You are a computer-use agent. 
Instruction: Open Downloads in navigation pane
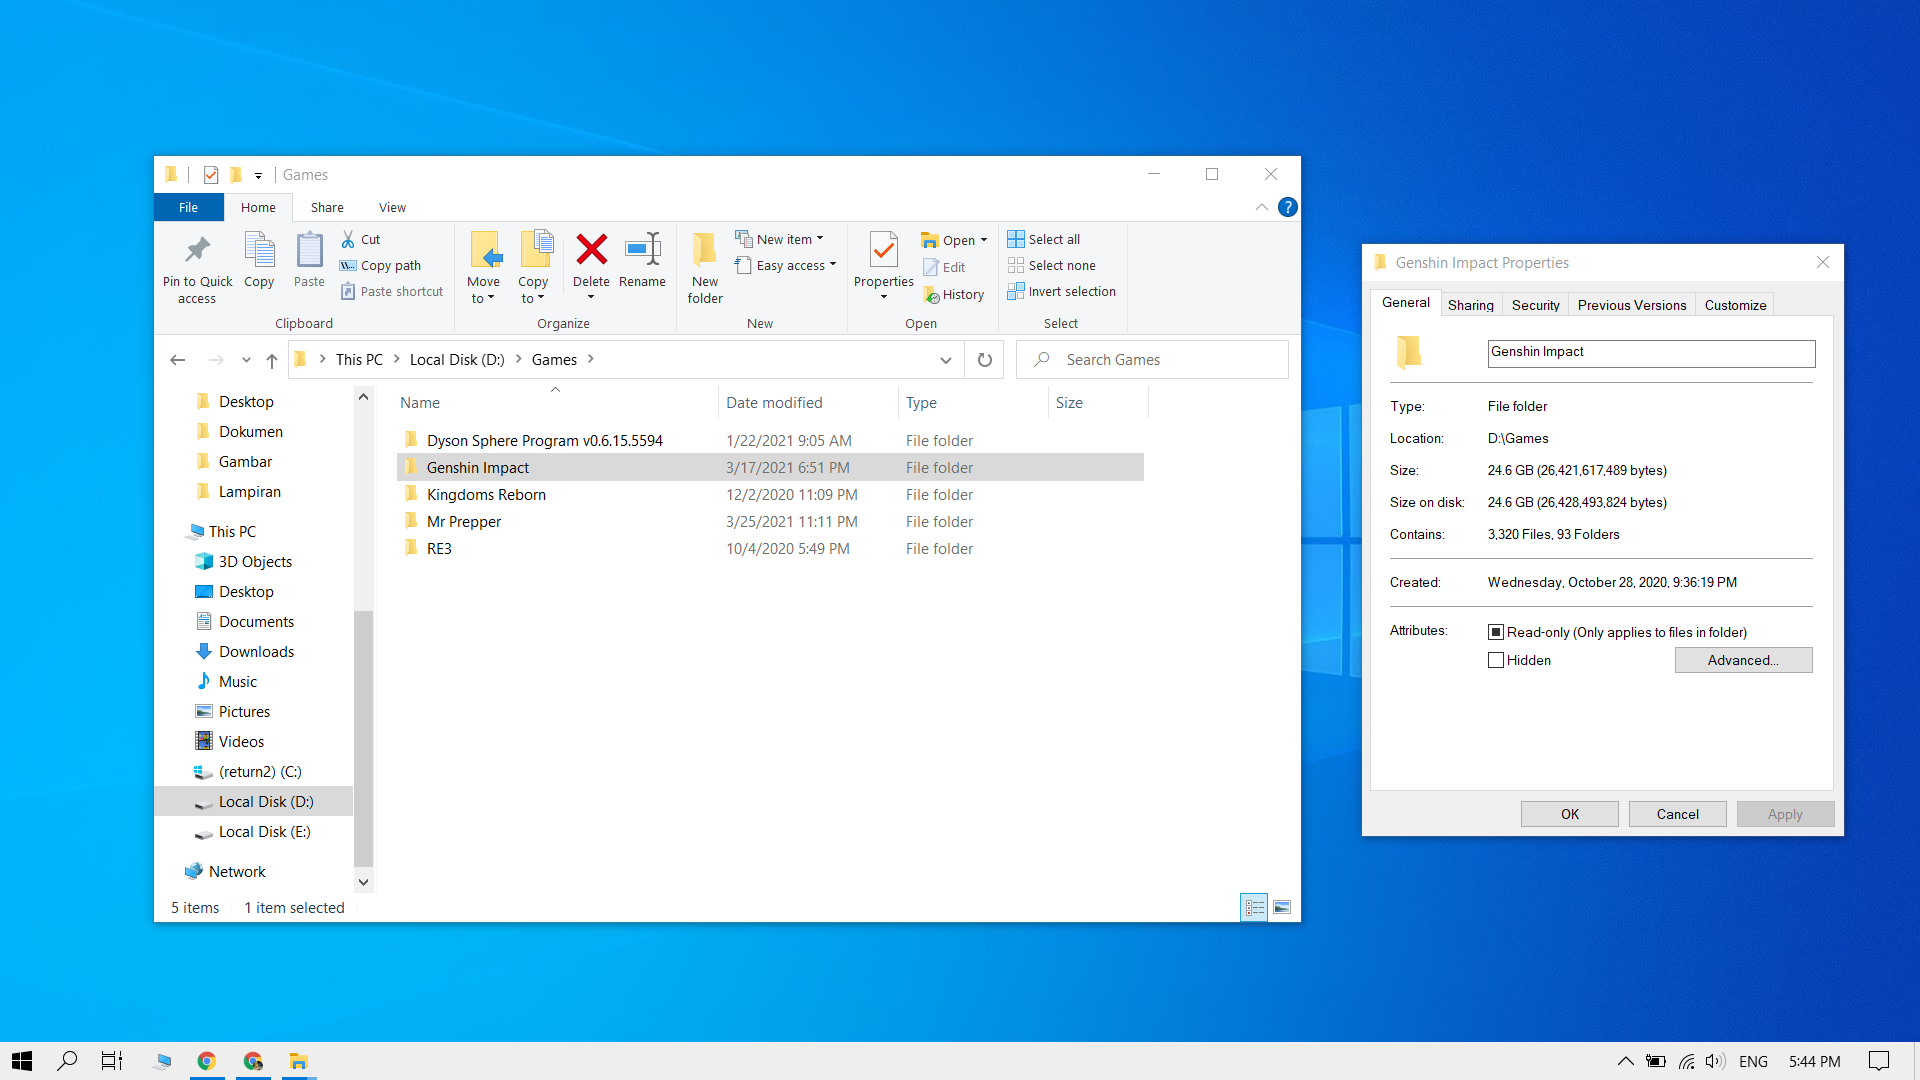point(256,651)
